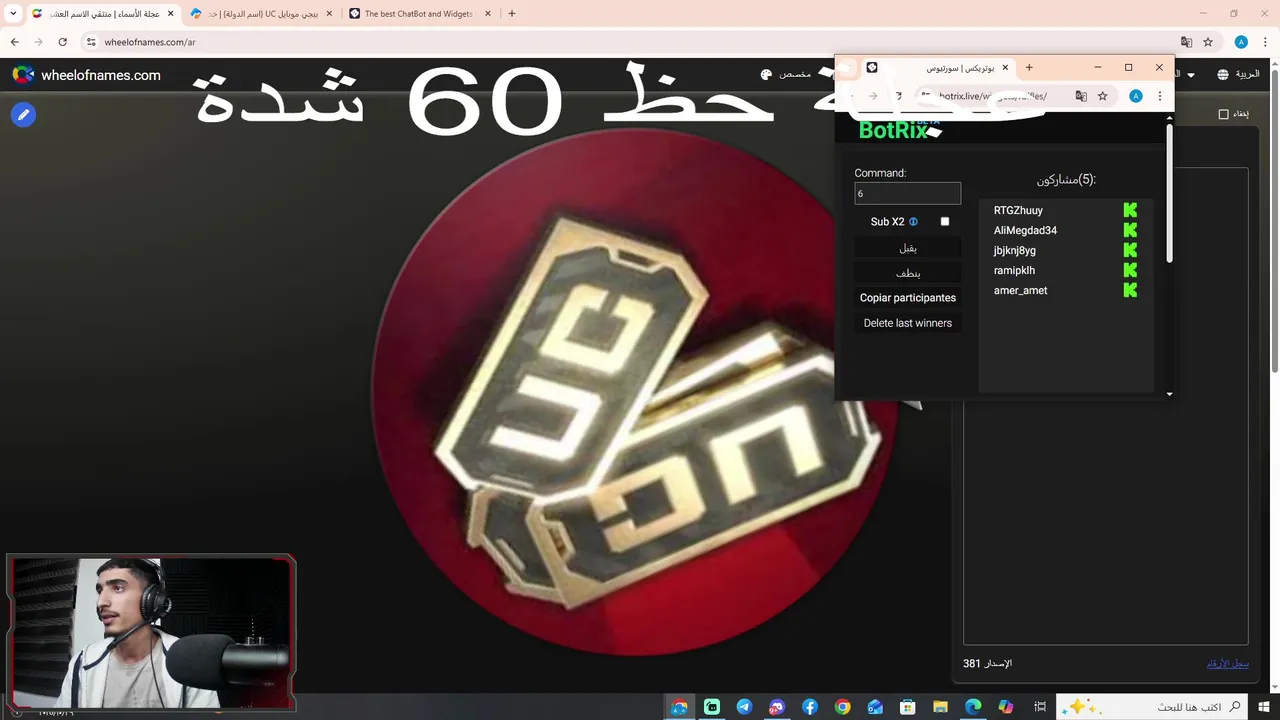Open Facebook from the taskbar
1280x720 pixels.
coord(810,707)
